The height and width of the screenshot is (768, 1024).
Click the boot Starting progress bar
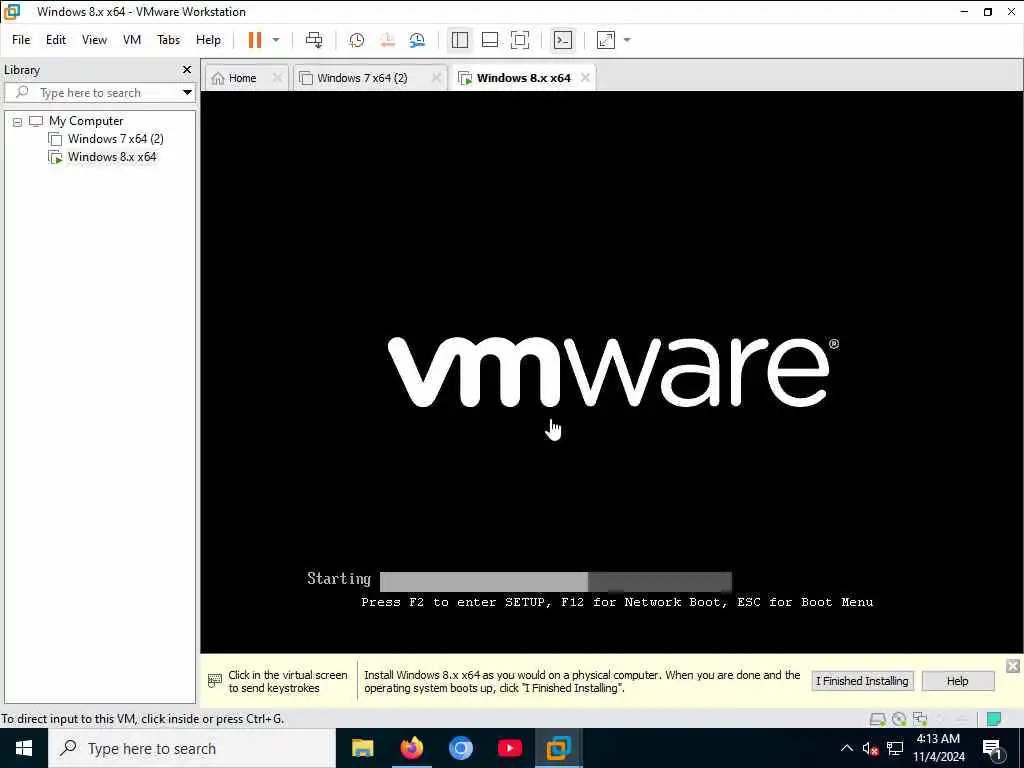(x=556, y=581)
